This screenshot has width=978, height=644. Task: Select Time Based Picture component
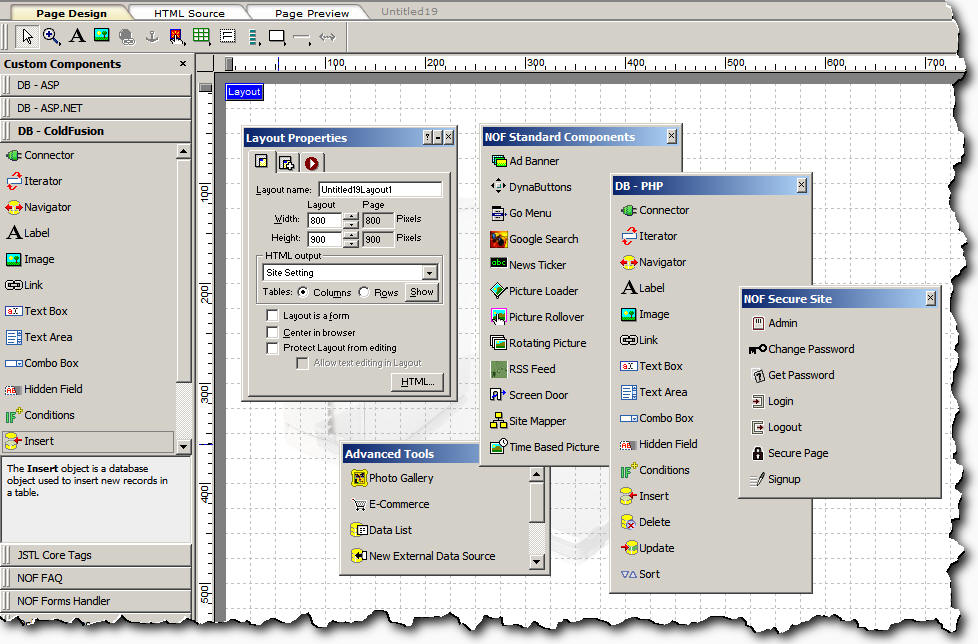click(545, 447)
